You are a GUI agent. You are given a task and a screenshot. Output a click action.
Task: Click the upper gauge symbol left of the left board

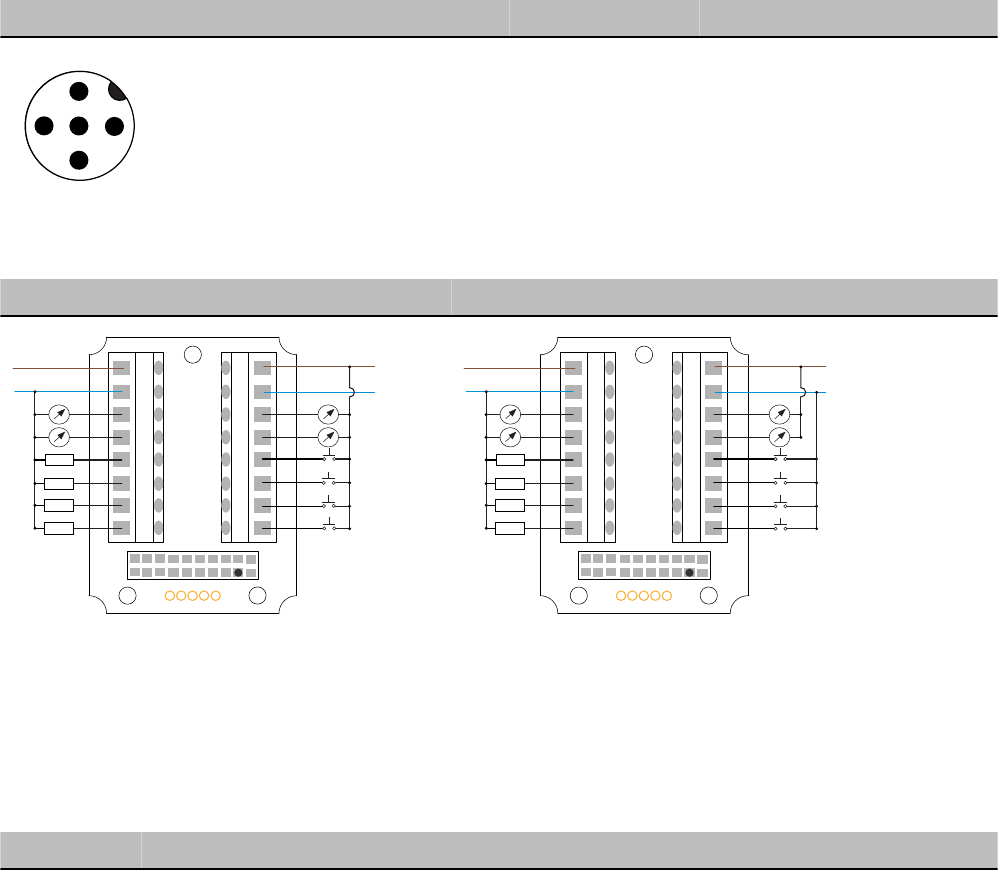(x=59, y=414)
